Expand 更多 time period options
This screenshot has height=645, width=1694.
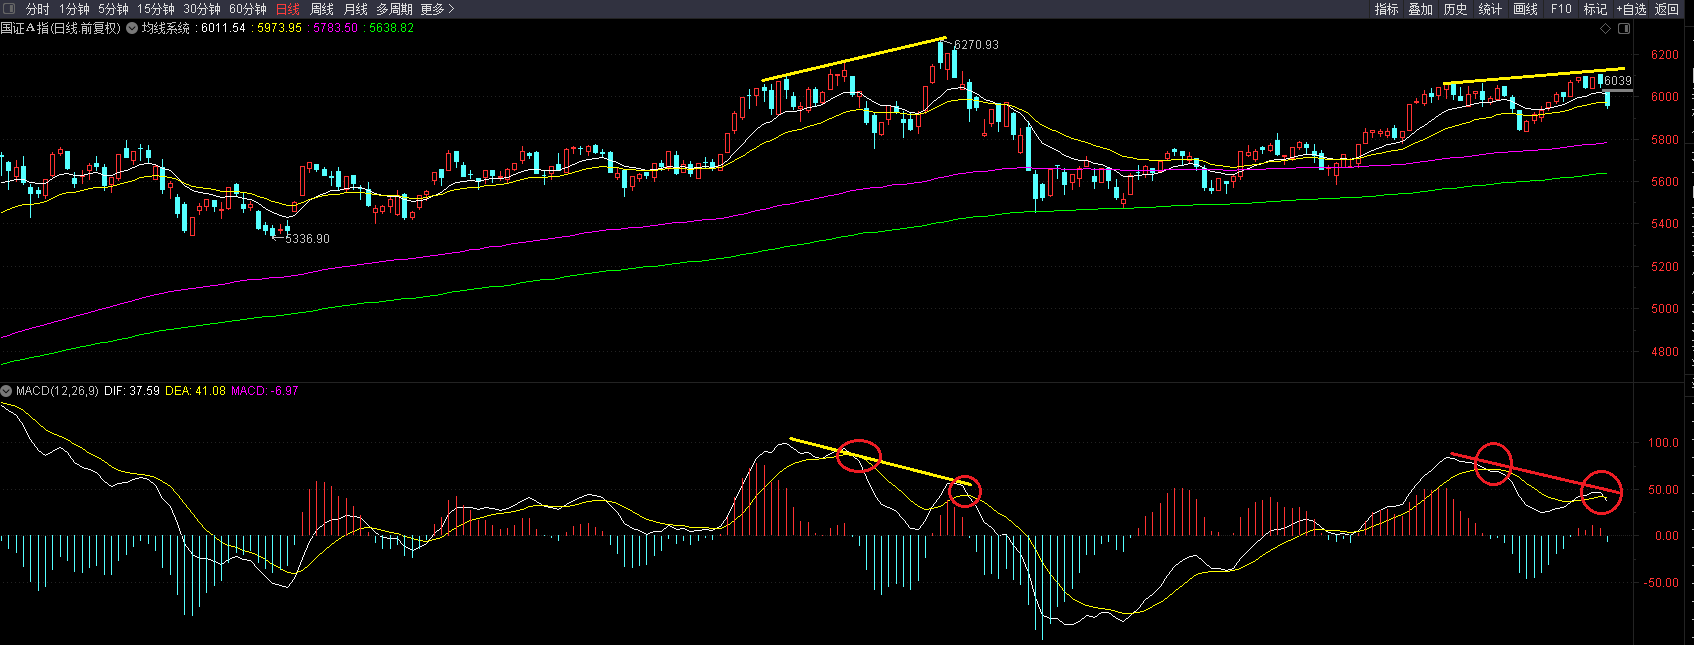[x=437, y=9]
